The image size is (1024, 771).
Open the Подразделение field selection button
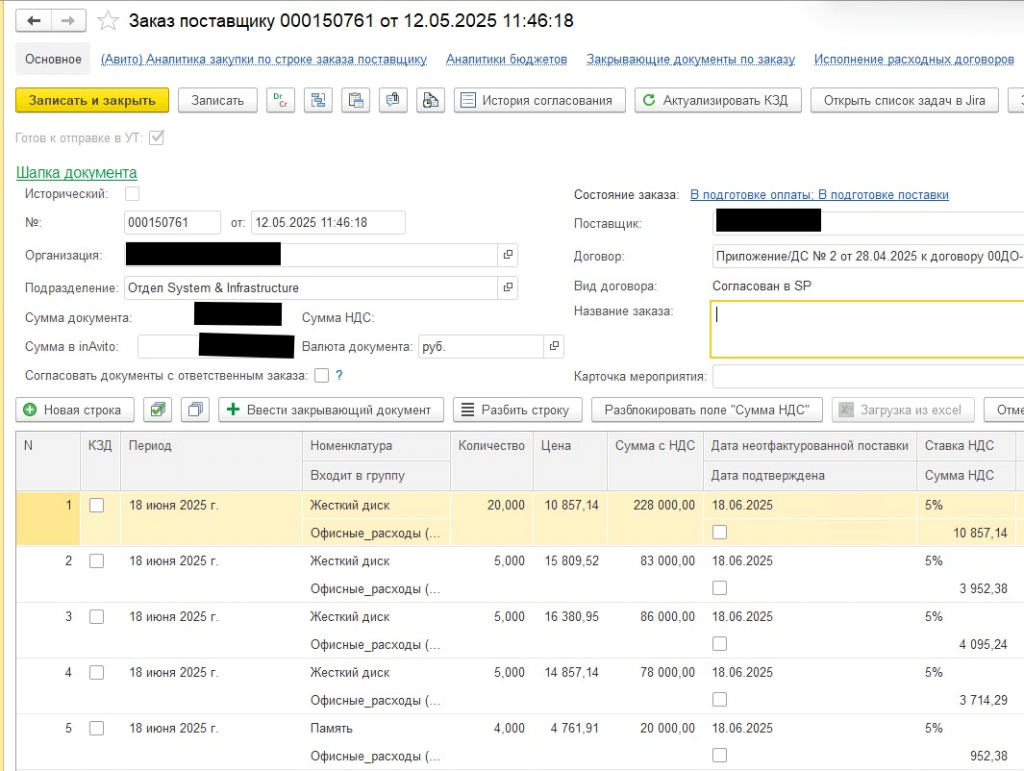508,288
